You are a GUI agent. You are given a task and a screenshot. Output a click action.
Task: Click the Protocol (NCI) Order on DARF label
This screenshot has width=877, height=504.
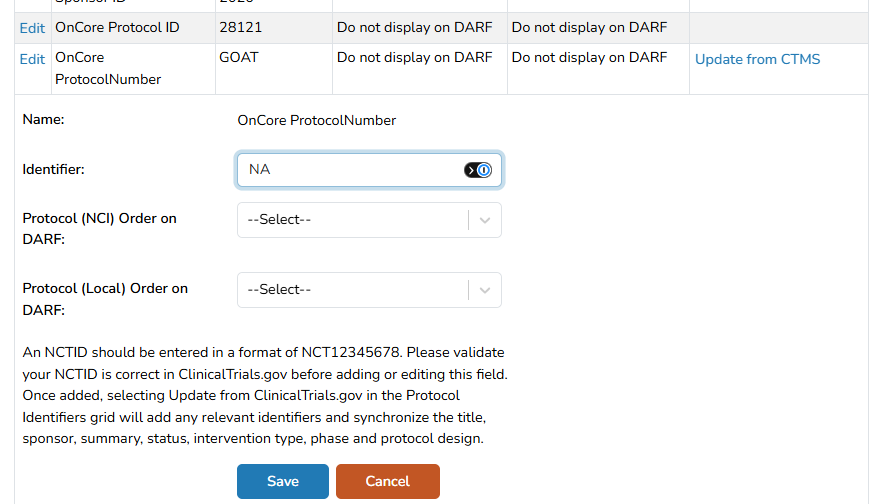click(100, 229)
